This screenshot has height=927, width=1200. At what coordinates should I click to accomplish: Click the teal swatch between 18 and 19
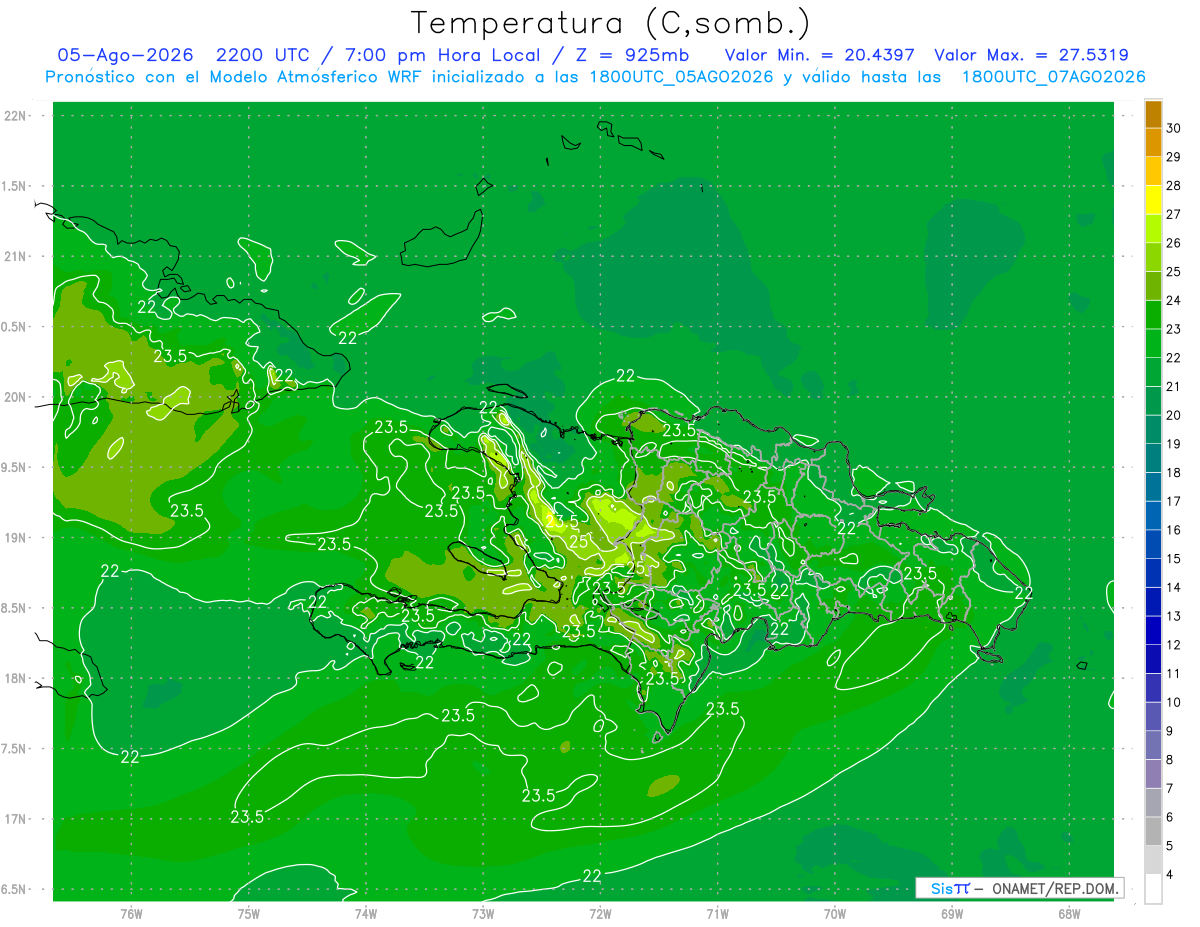(x=1153, y=459)
